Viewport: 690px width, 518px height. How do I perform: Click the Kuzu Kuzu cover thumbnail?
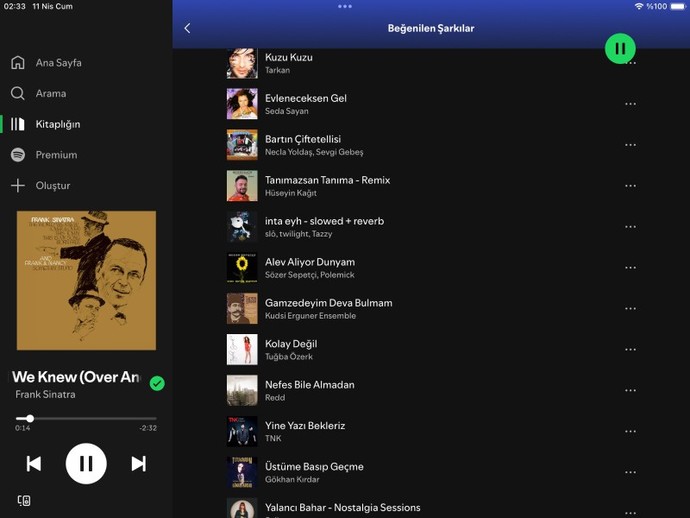tap(242, 63)
